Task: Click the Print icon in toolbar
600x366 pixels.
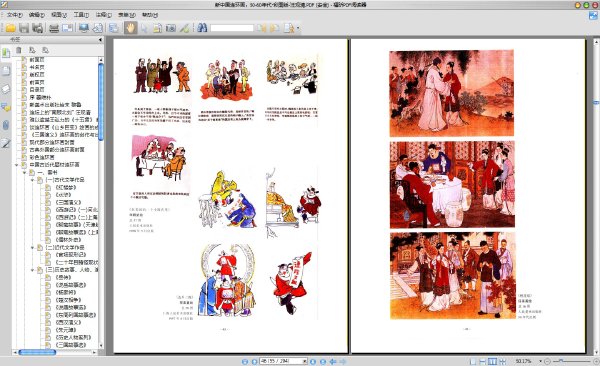Action: click(54, 28)
